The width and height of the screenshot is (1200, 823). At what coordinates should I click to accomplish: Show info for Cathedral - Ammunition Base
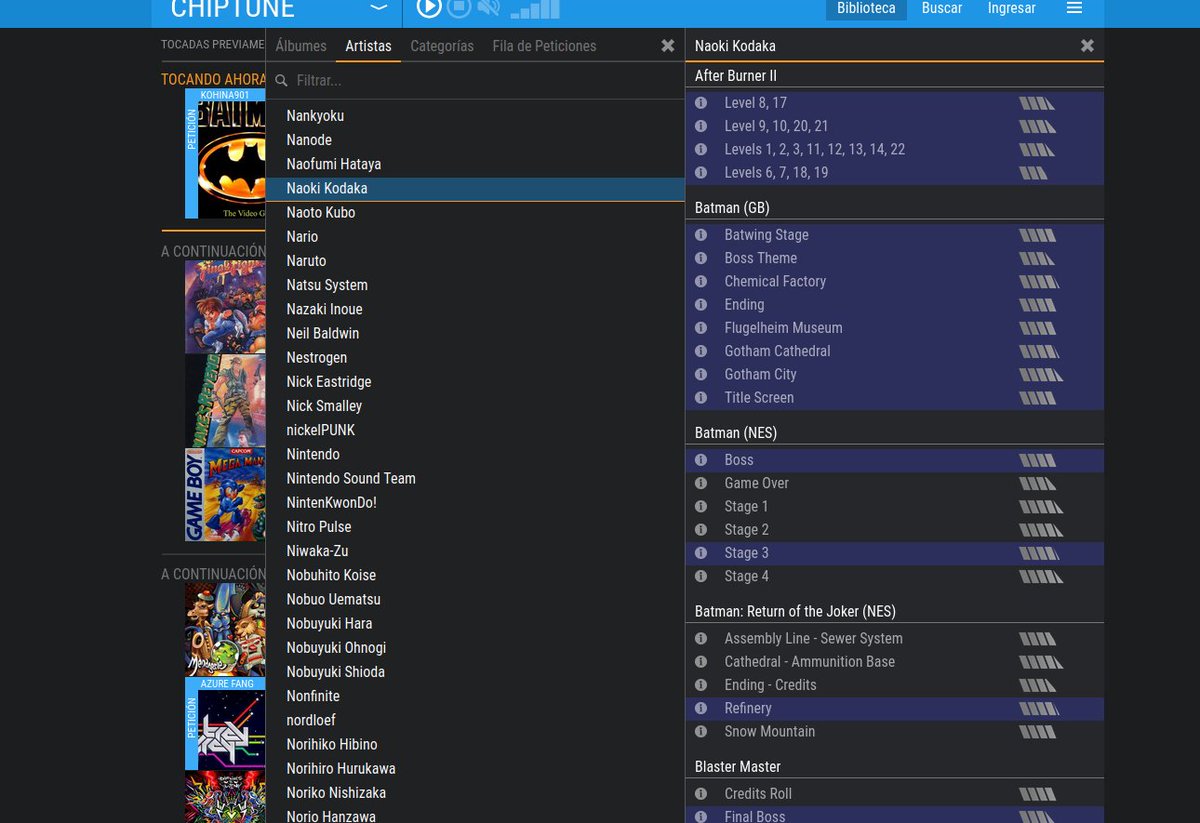(701, 662)
